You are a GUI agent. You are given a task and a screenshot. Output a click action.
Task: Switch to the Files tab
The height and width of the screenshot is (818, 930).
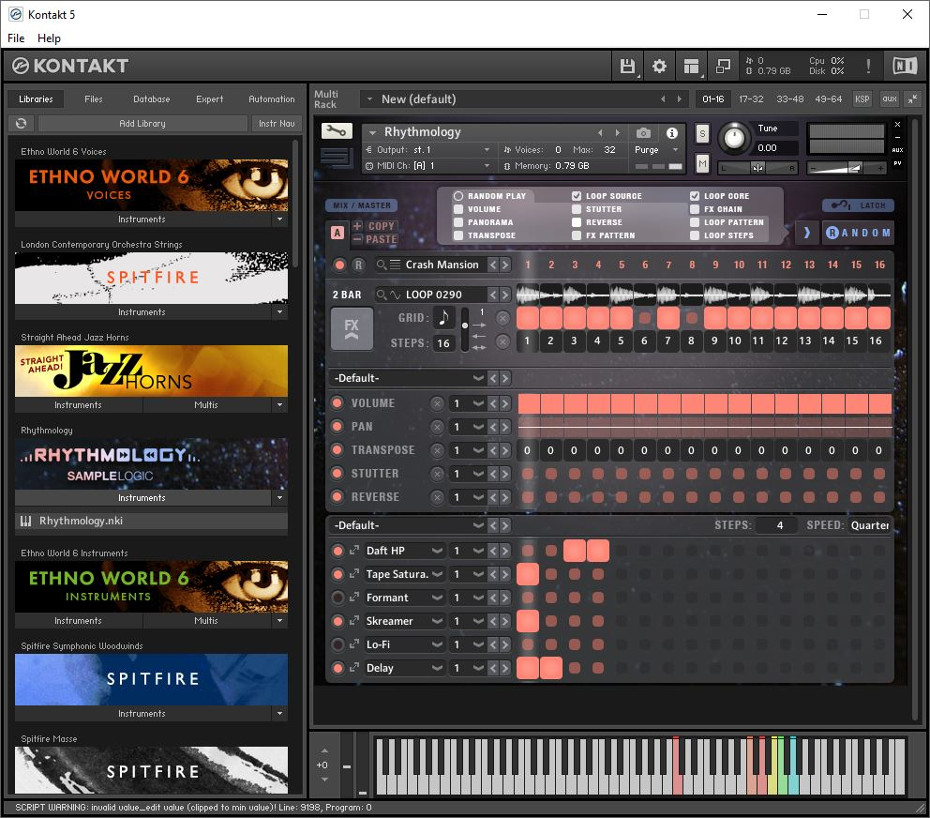pyautogui.click(x=93, y=99)
